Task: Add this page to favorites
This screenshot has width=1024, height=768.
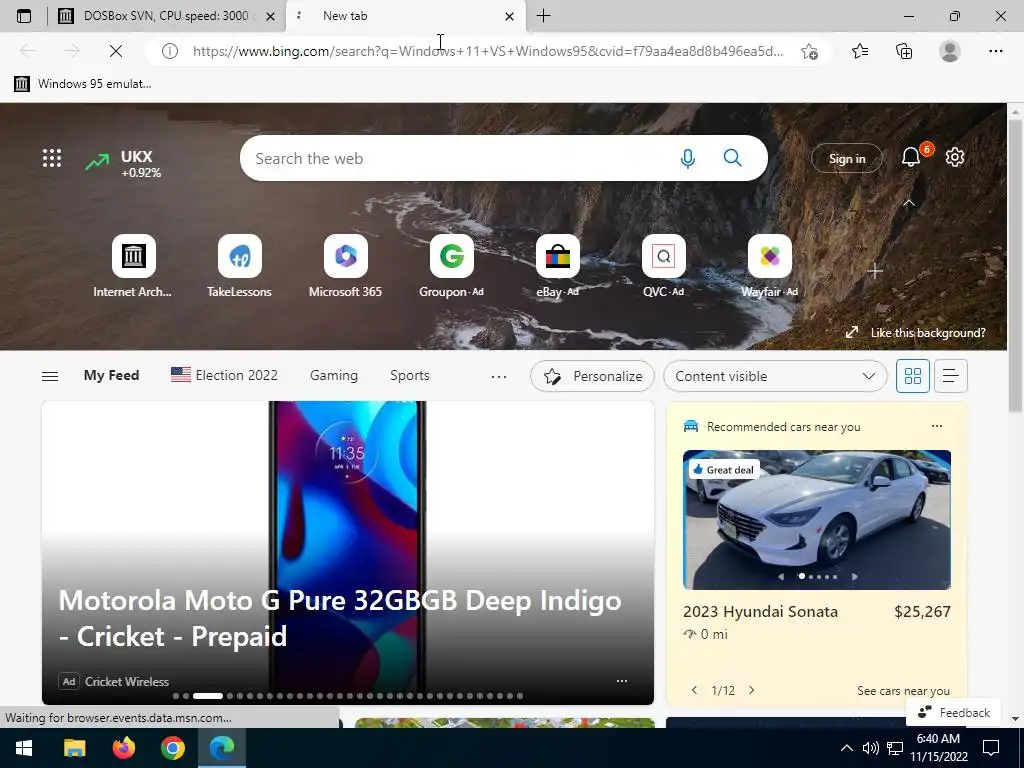Action: point(810,51)
